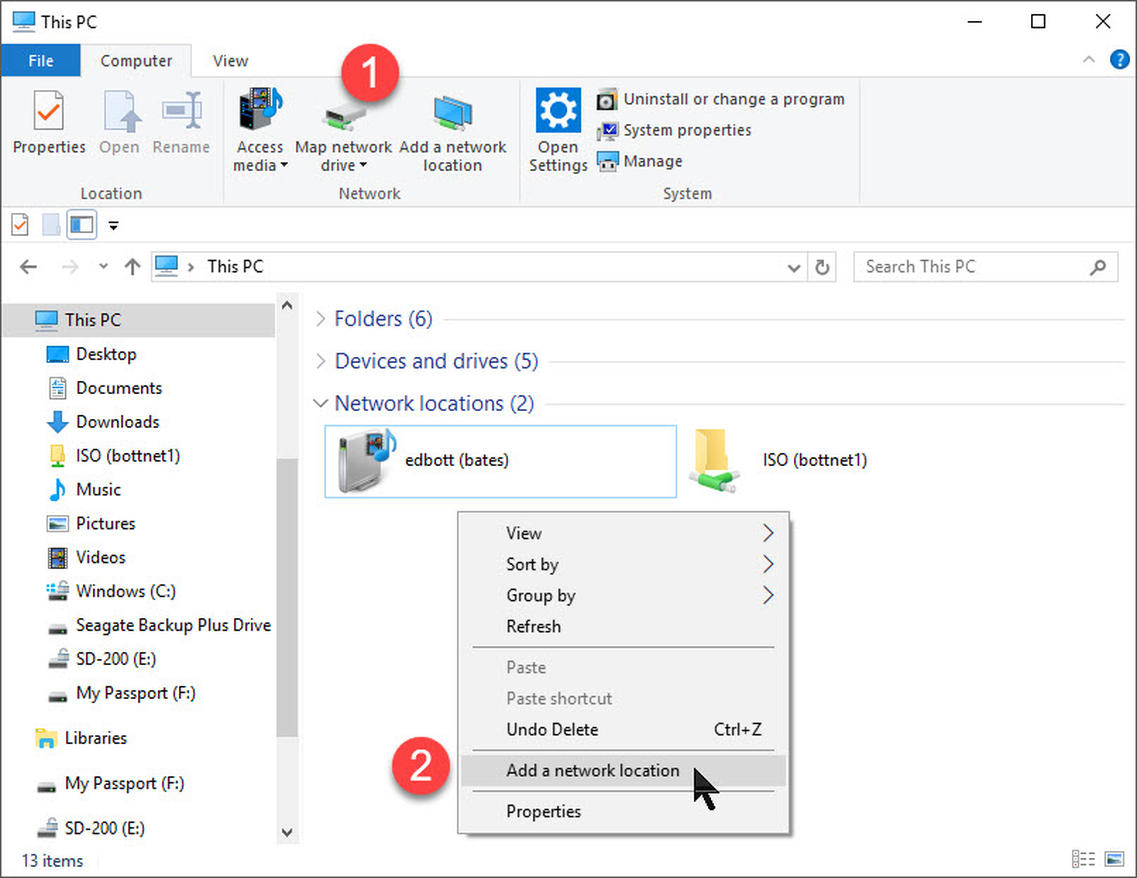Switch to the View ribbon tab
Screen dimensions: 1137x878
pos(230,60)
